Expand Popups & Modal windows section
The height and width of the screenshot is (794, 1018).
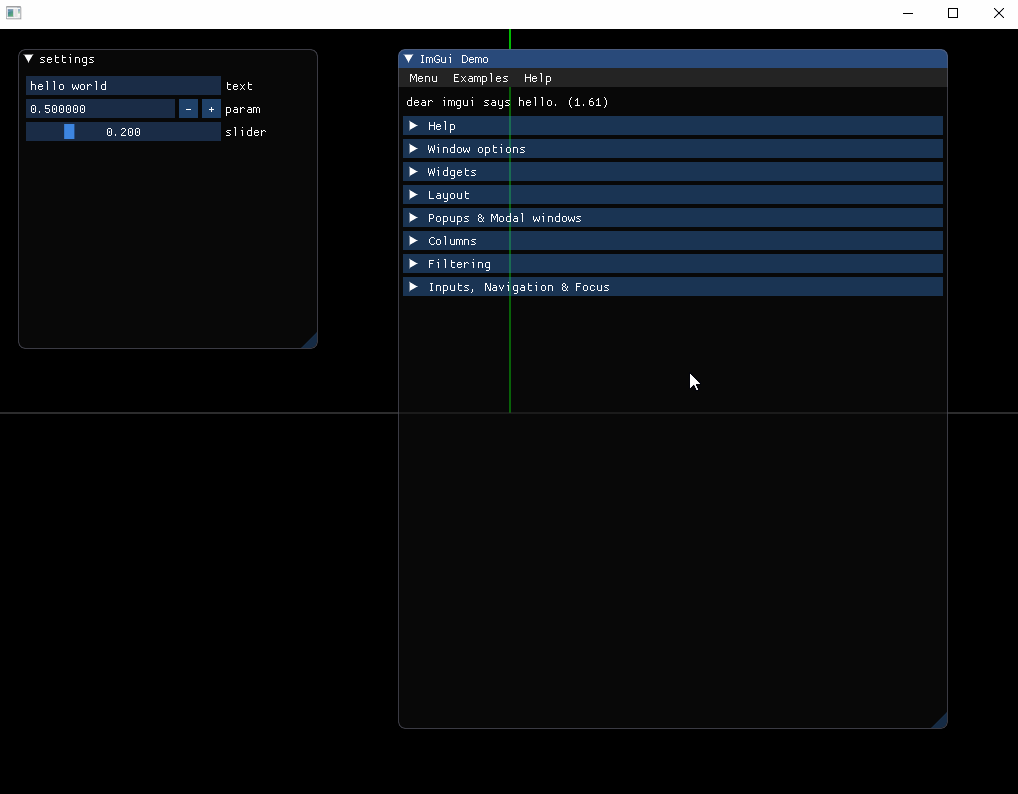coord(673,218)
